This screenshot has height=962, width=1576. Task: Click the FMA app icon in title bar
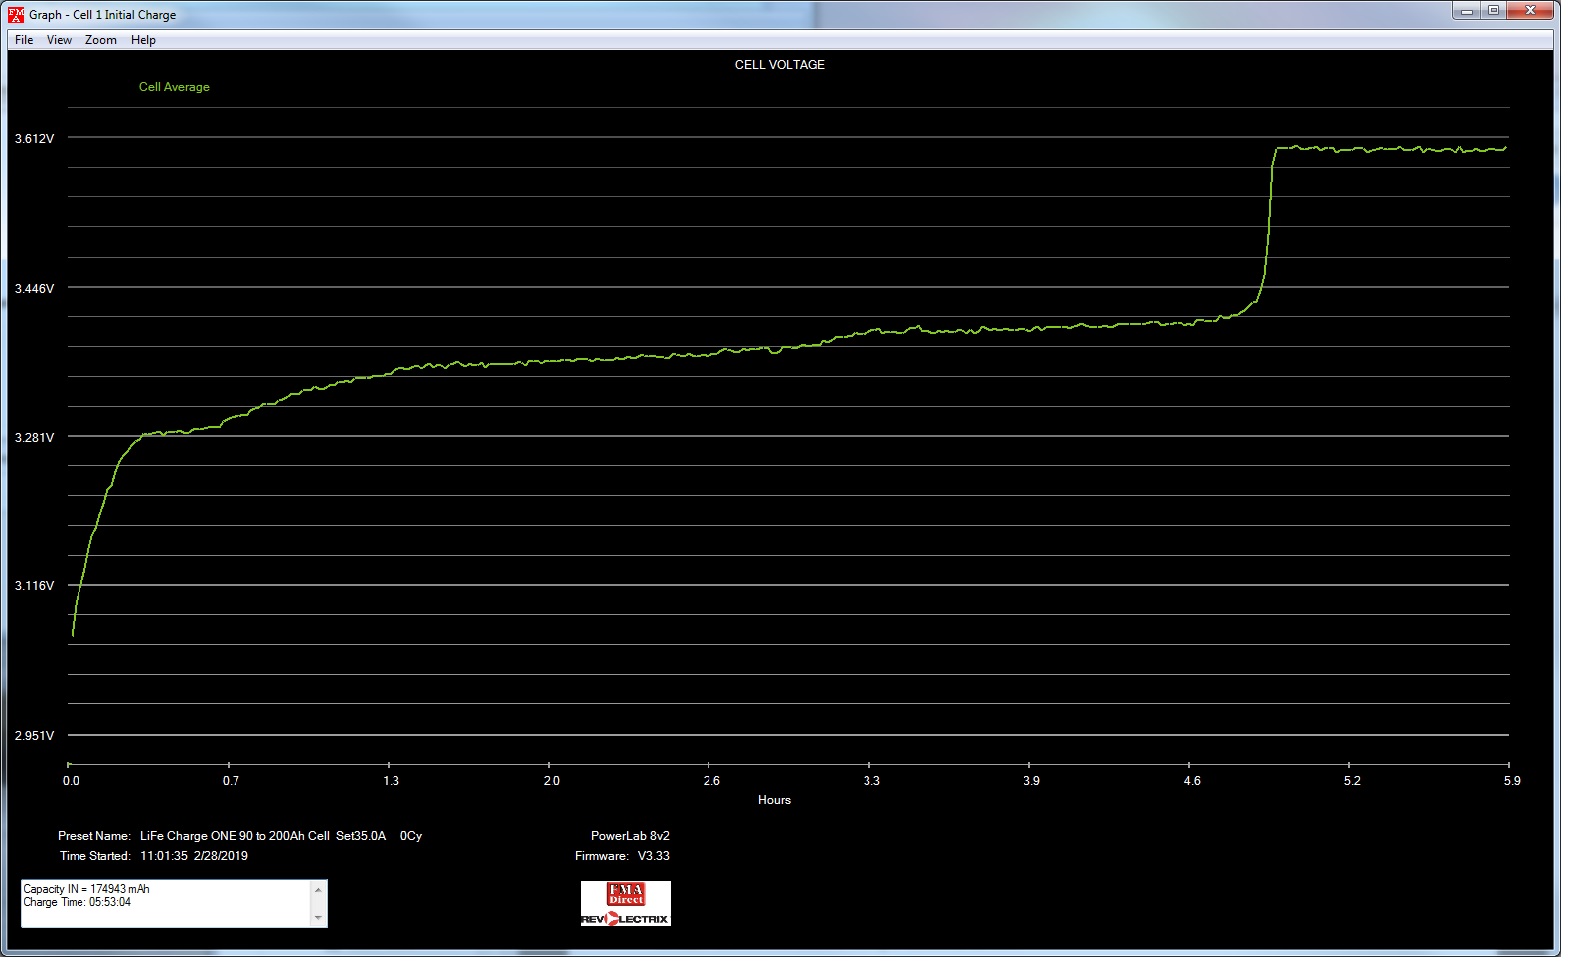16,14
